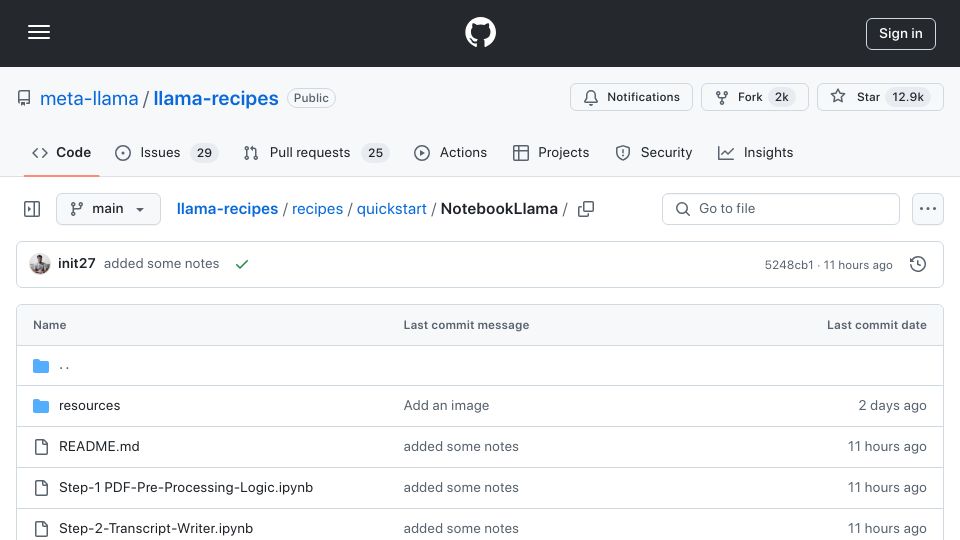Navigate to llama-recipes root in breadcrumb
This screenshot has width=960, height=540.
tap(227, 209)
